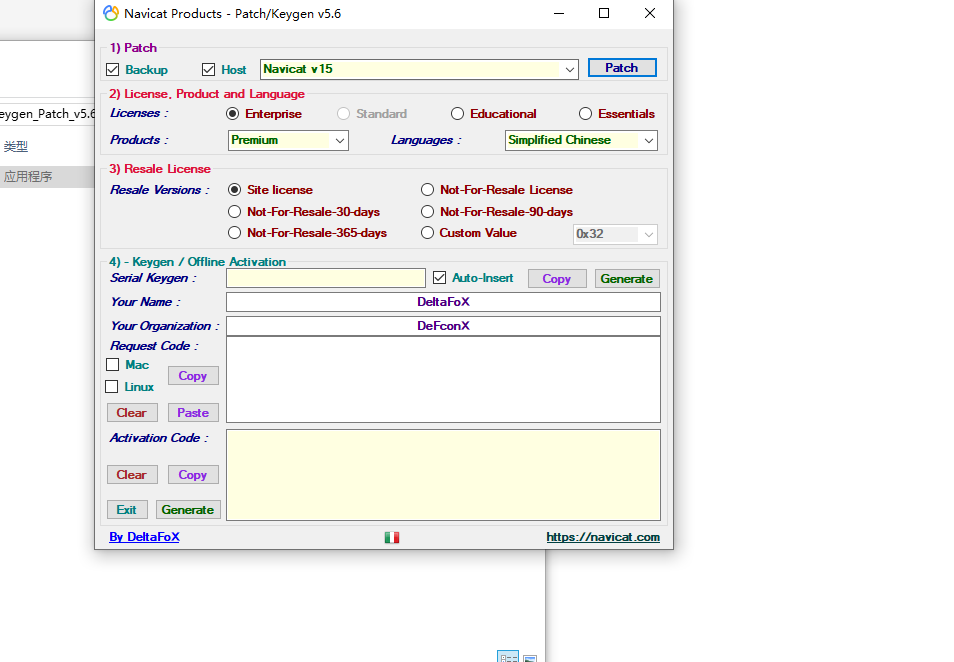The image size is (954, 662).
Task: Click the blue form thumbnail in the taskbar
Action: pos(508,656)
